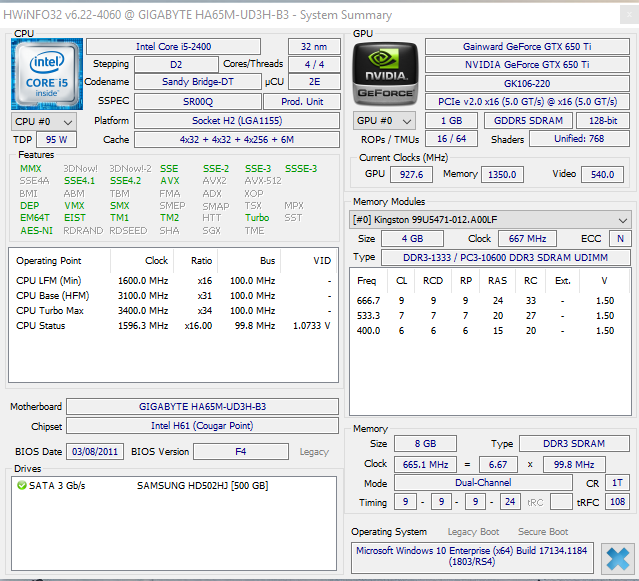The height and width of the screenshot is (581, 639).
Task: Click the ECC N value
Action: [620, 239]
